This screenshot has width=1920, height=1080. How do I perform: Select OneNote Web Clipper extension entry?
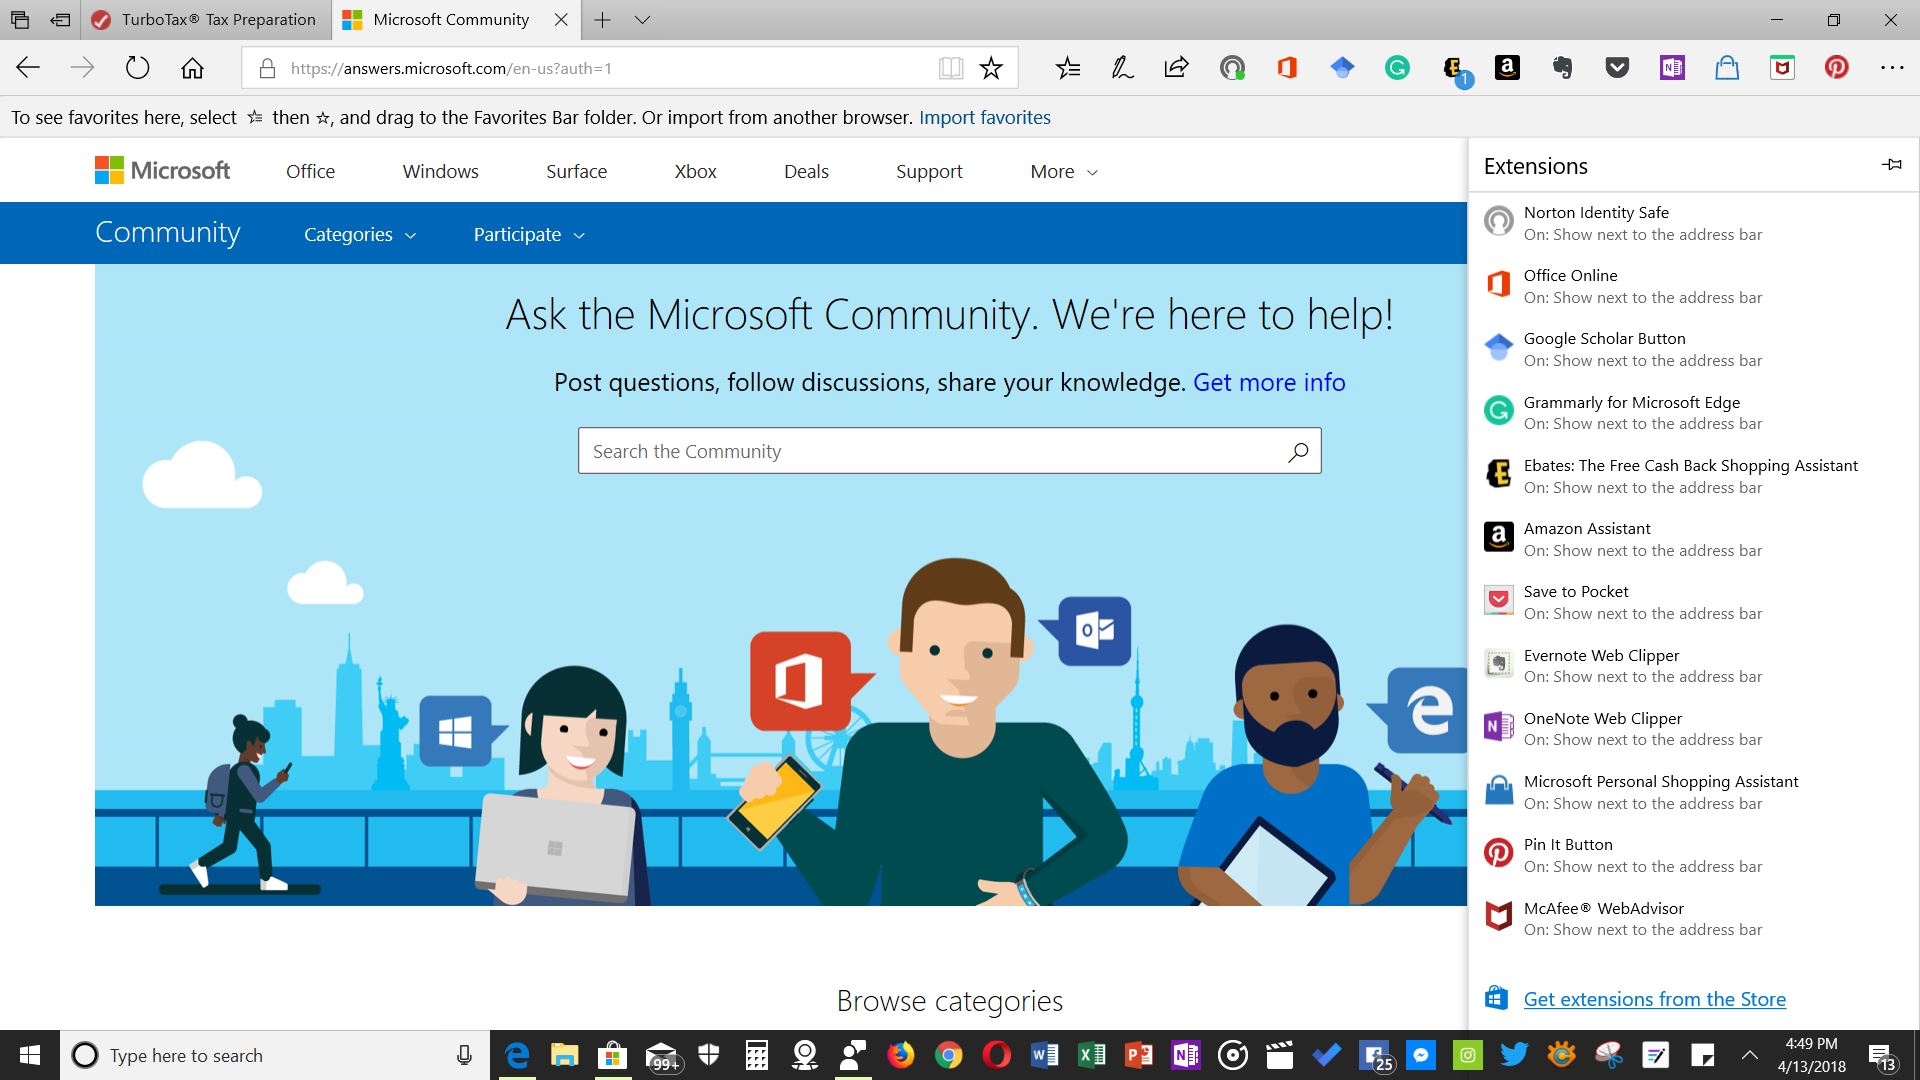point(1692,729)
